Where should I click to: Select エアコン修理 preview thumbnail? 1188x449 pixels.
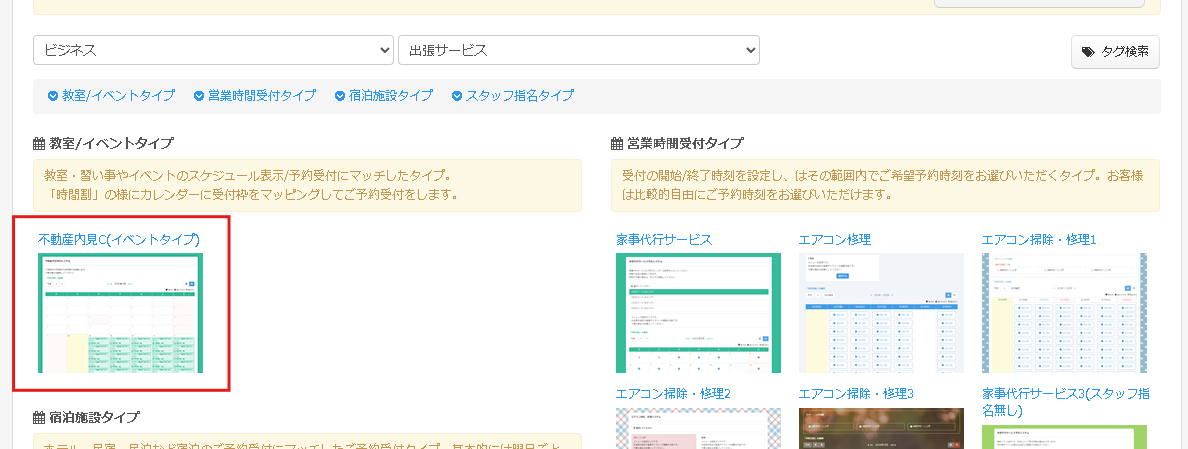coord(881,313)
